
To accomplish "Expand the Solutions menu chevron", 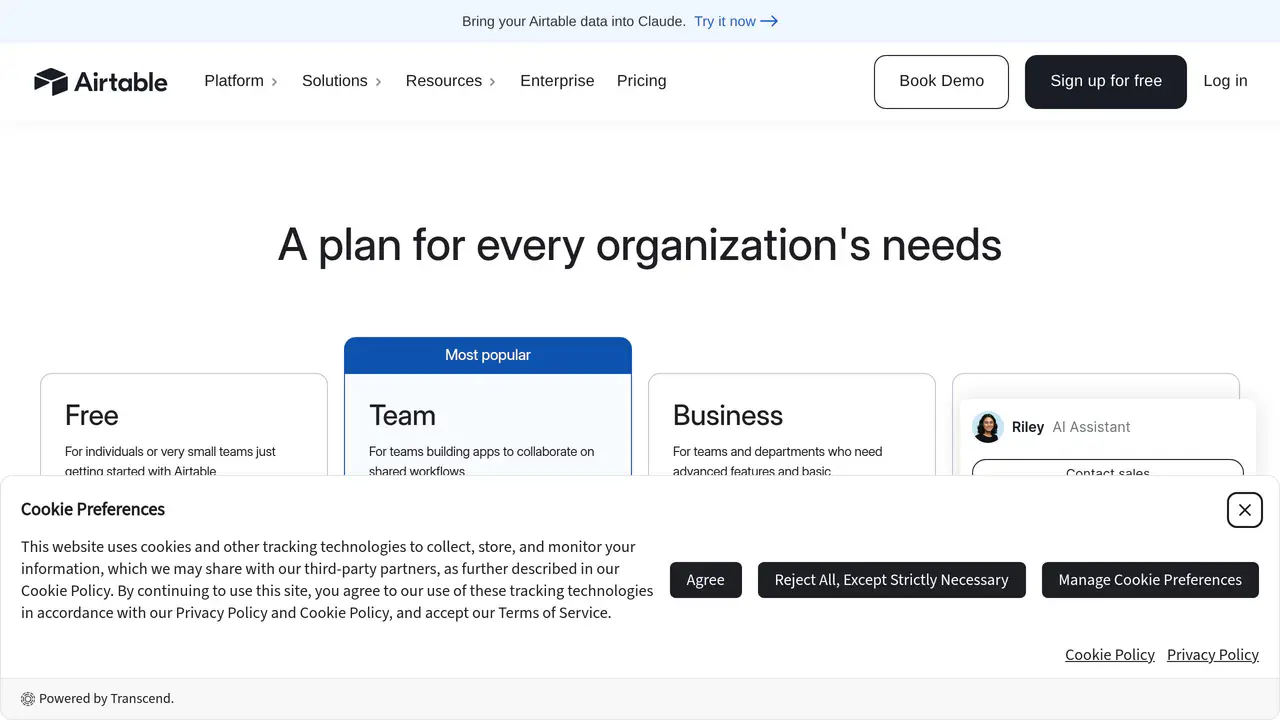I will point(378,82).
